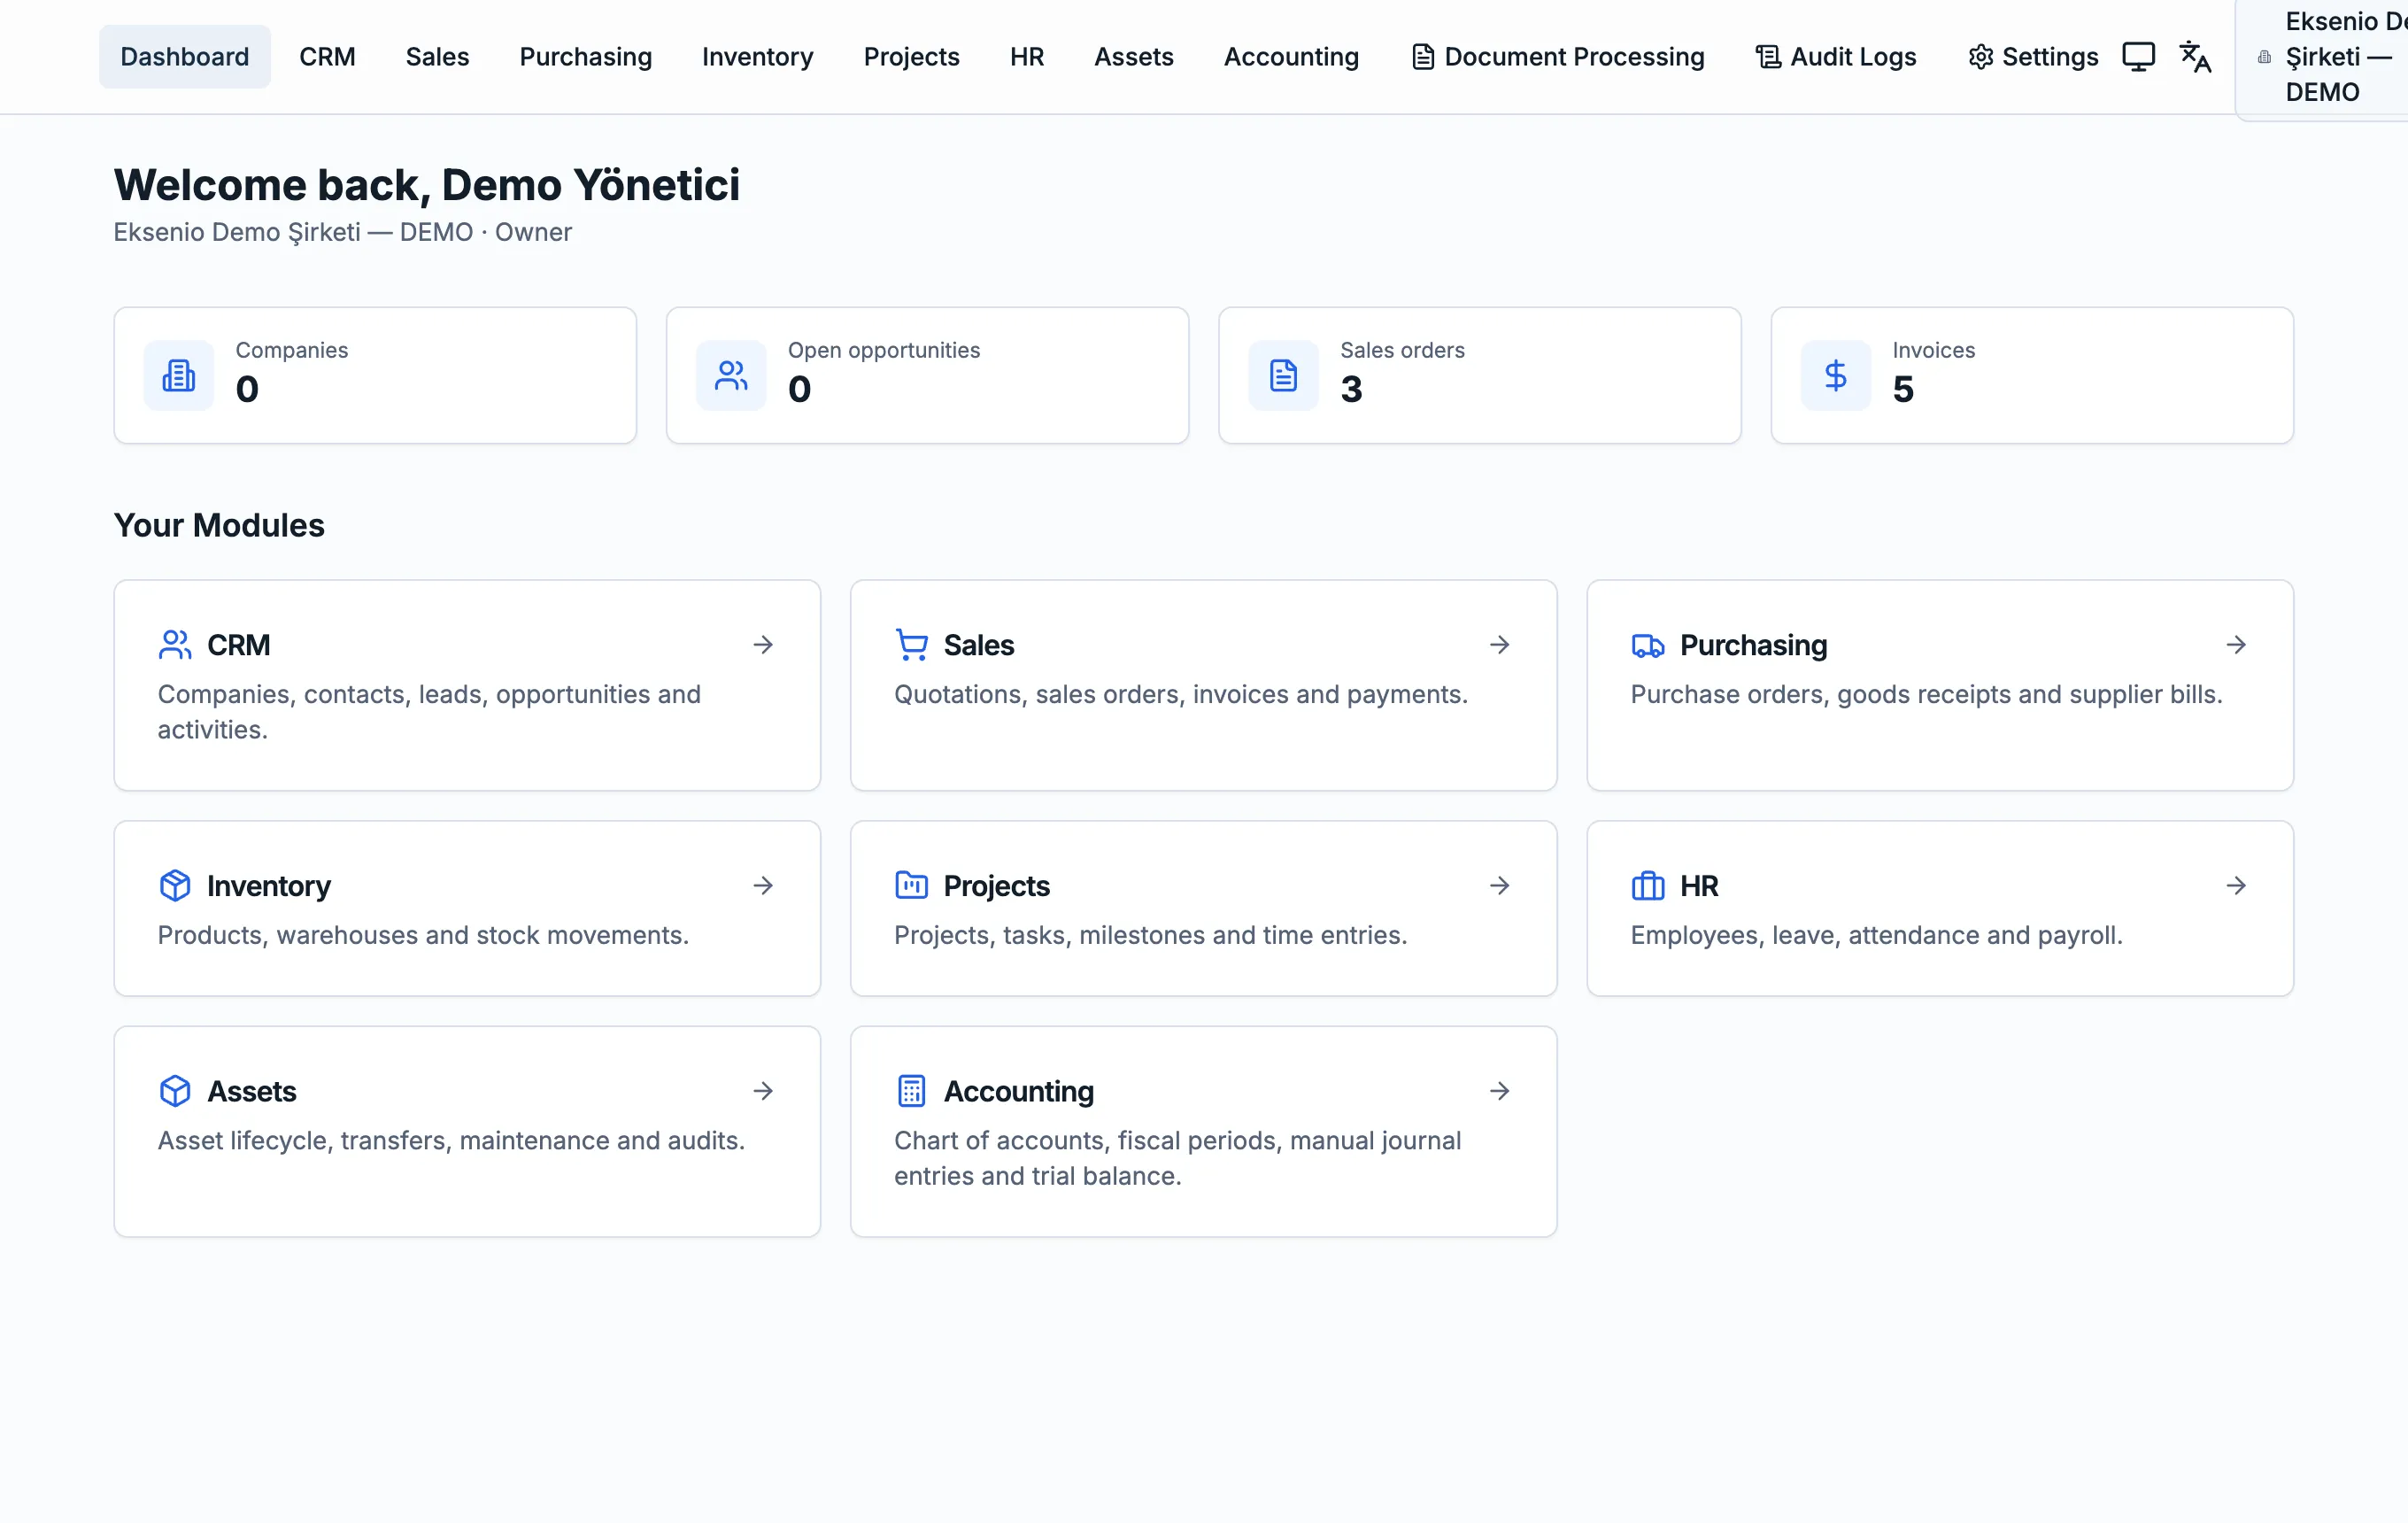Click the Sales orders document icon
Viewport: 2408px width, 1523px height.
(1283, 376)
